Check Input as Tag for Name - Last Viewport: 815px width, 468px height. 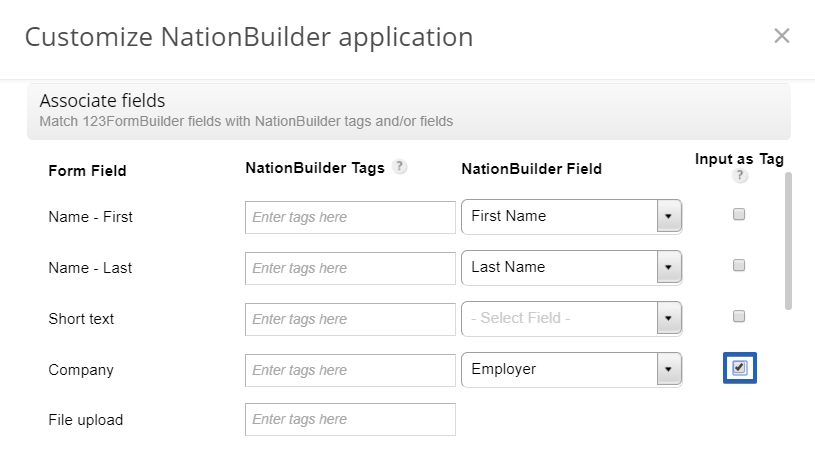coord(739,266)
